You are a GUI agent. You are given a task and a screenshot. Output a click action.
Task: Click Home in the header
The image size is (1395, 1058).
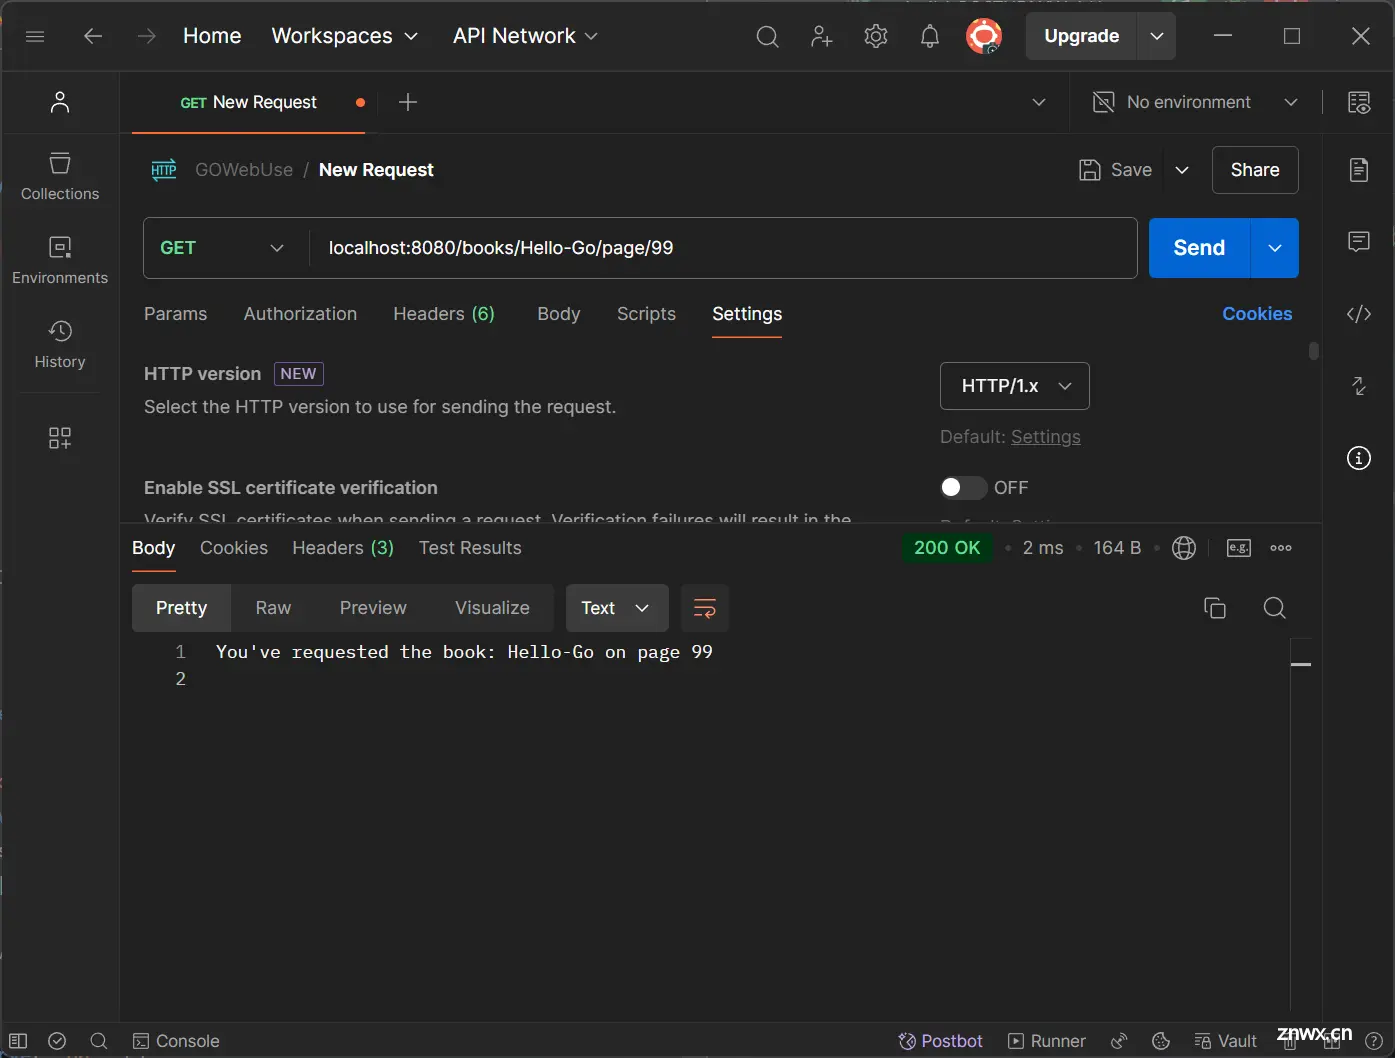pyautogui.click(x=212, y=36)
